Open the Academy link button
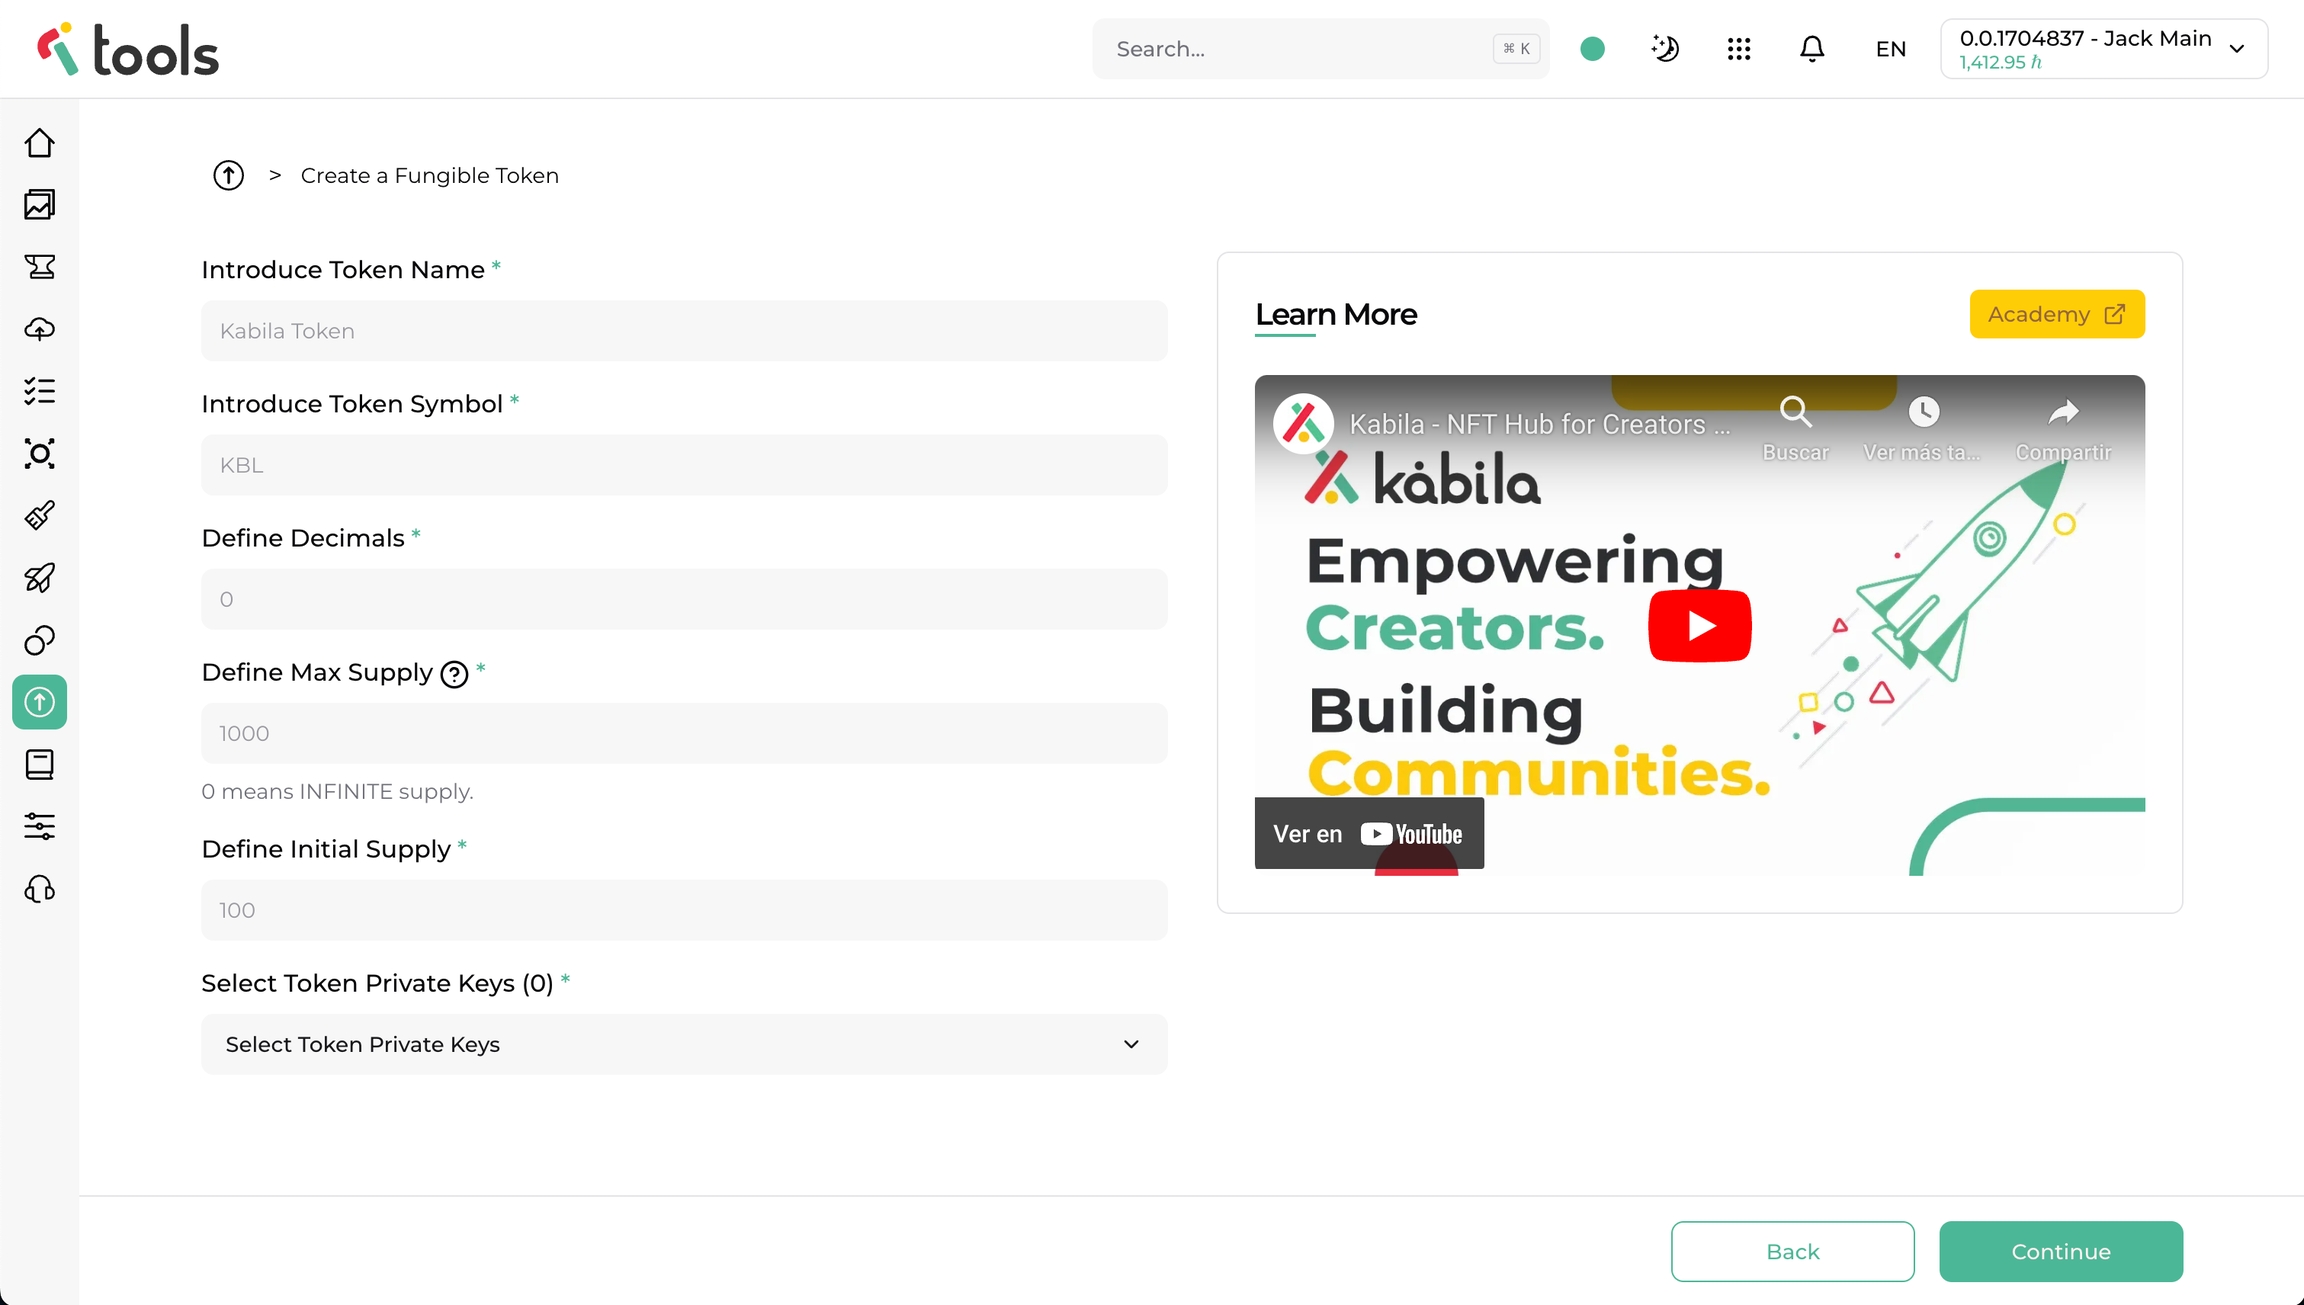Screen dimensions: 2304x1305 pyautogui.click(x=2056, y=314)
